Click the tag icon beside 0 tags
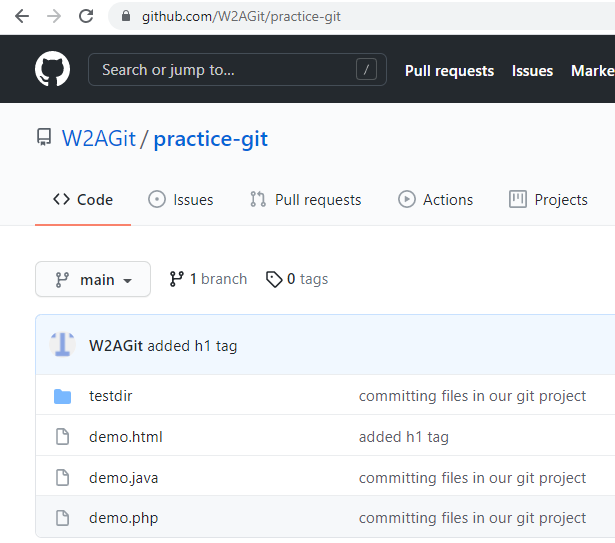This screenshot has height=543, width=615. coord(274,279)
